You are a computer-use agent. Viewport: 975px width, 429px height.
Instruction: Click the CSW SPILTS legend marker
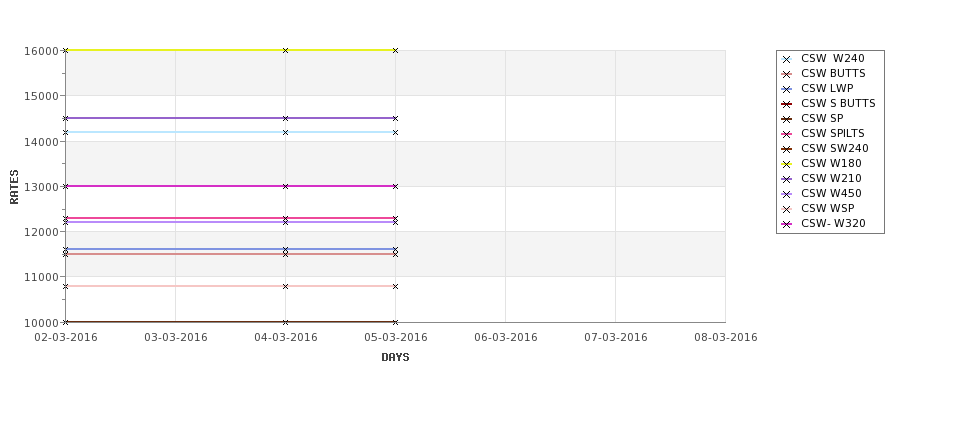tap(787, 134)
